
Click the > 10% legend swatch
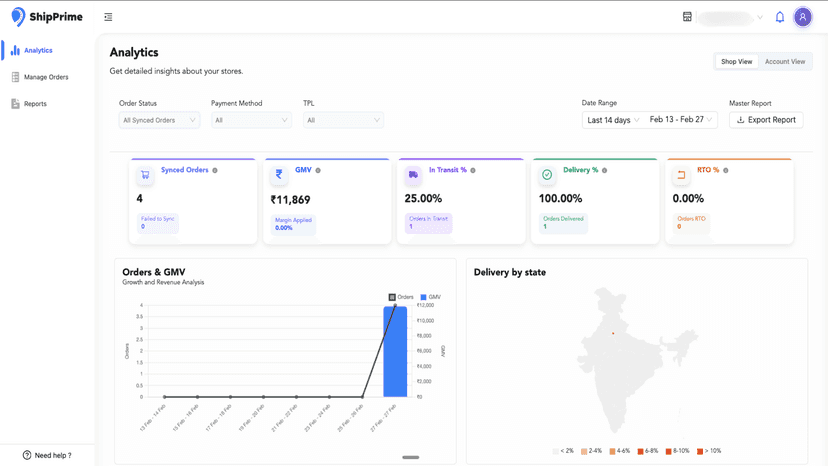pos(700,451)
